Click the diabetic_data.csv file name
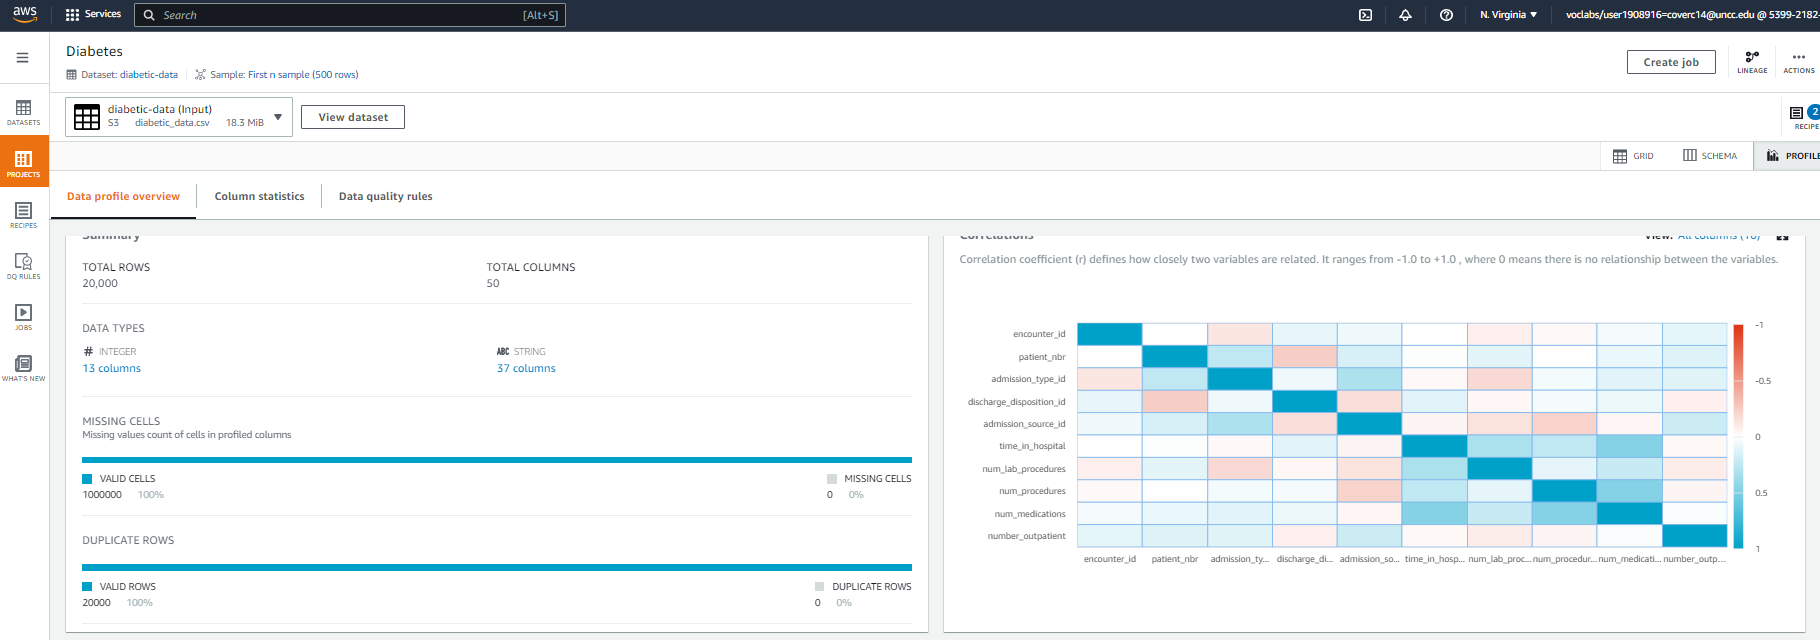Screen dimensions: 1820x640 tap(172, 123)
